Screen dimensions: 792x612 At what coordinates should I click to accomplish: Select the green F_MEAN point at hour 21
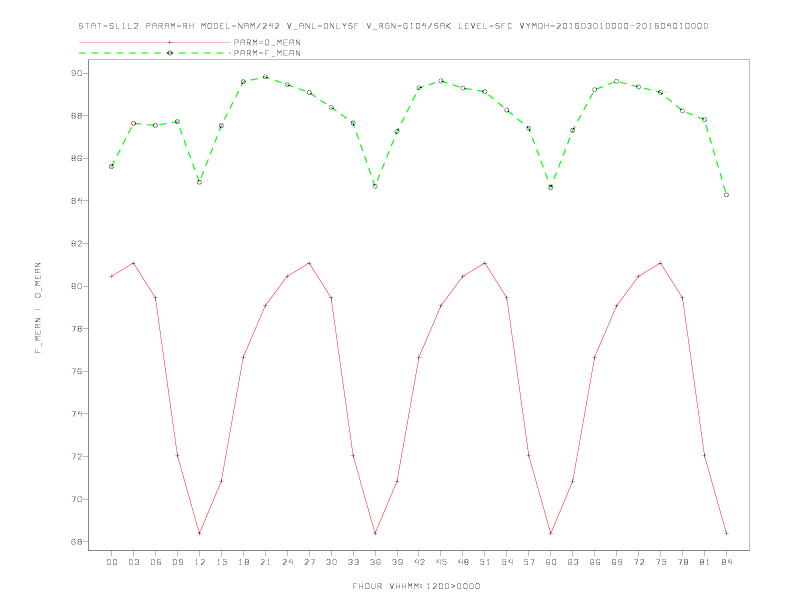265,77
